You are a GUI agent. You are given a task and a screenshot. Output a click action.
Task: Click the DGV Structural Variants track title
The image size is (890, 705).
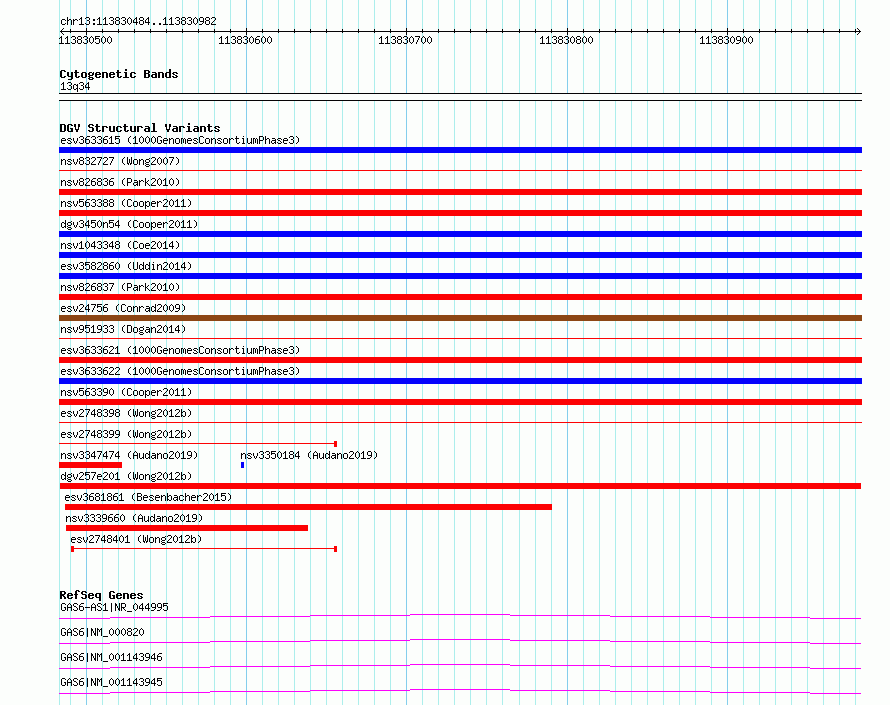(140, 128)
